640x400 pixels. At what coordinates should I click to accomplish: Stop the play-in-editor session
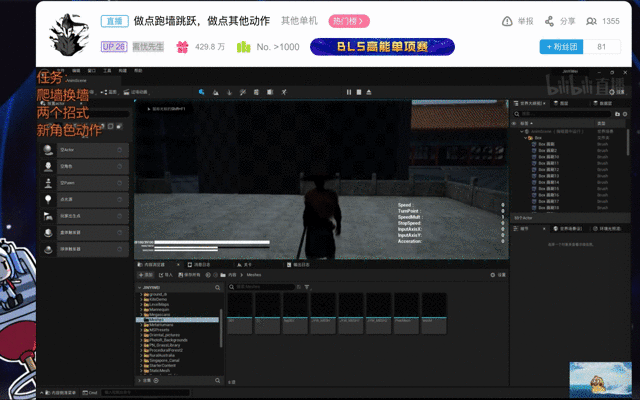tap(359, 92)
